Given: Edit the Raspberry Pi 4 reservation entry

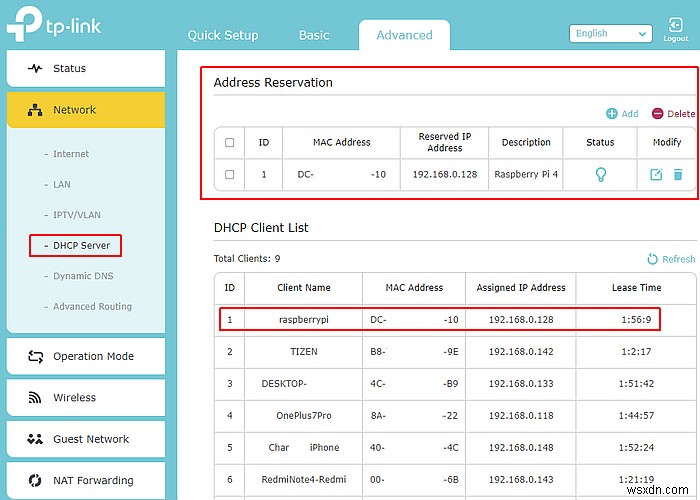Looking at the screenshot, I should point(656,174).
